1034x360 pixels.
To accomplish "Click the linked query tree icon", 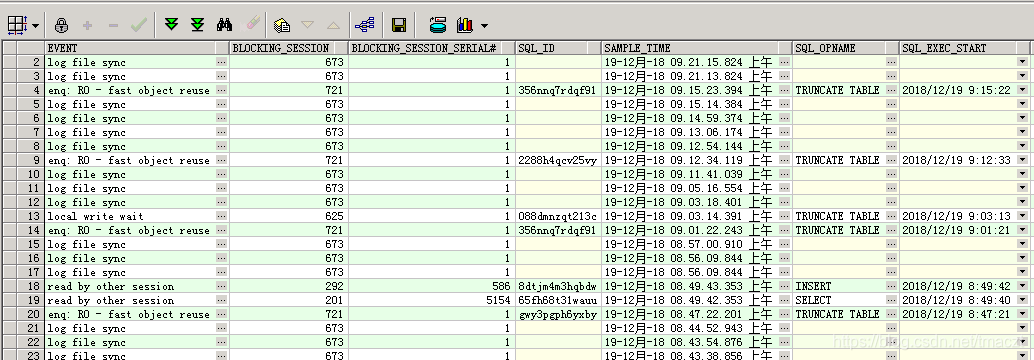I will [x=365, y=25].
